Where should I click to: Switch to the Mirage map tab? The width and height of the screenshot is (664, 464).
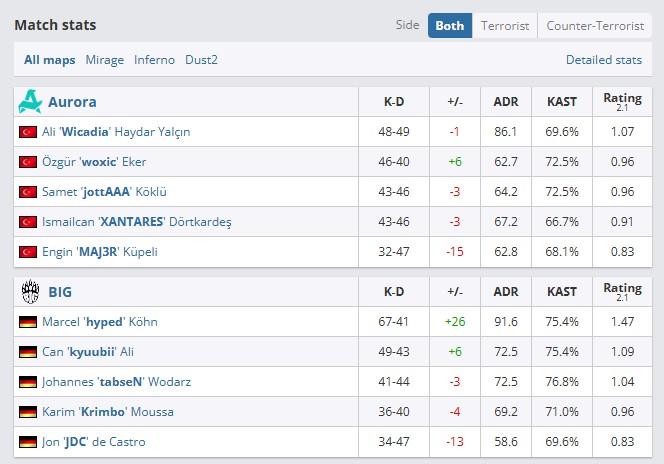(x=105, y=60)
